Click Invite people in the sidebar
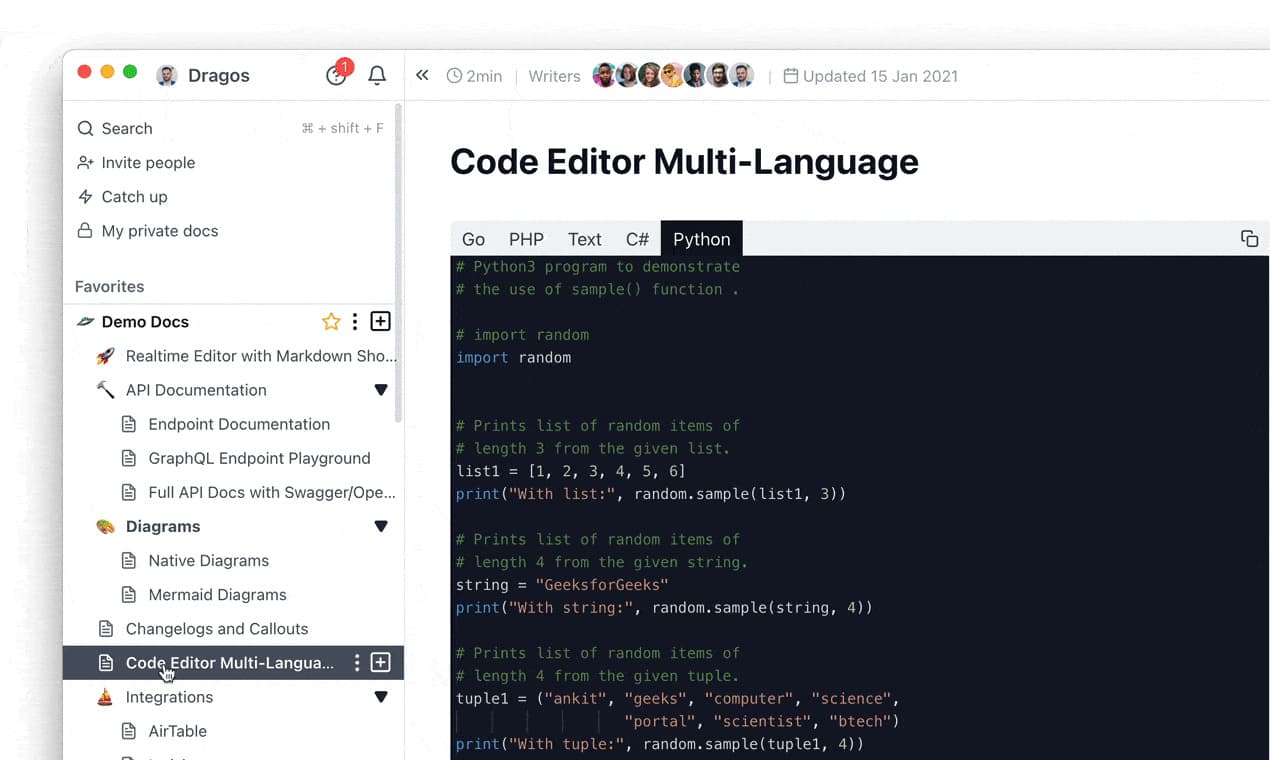Image resolution: width=1270 pixels, height=760 pixels. 146,162
